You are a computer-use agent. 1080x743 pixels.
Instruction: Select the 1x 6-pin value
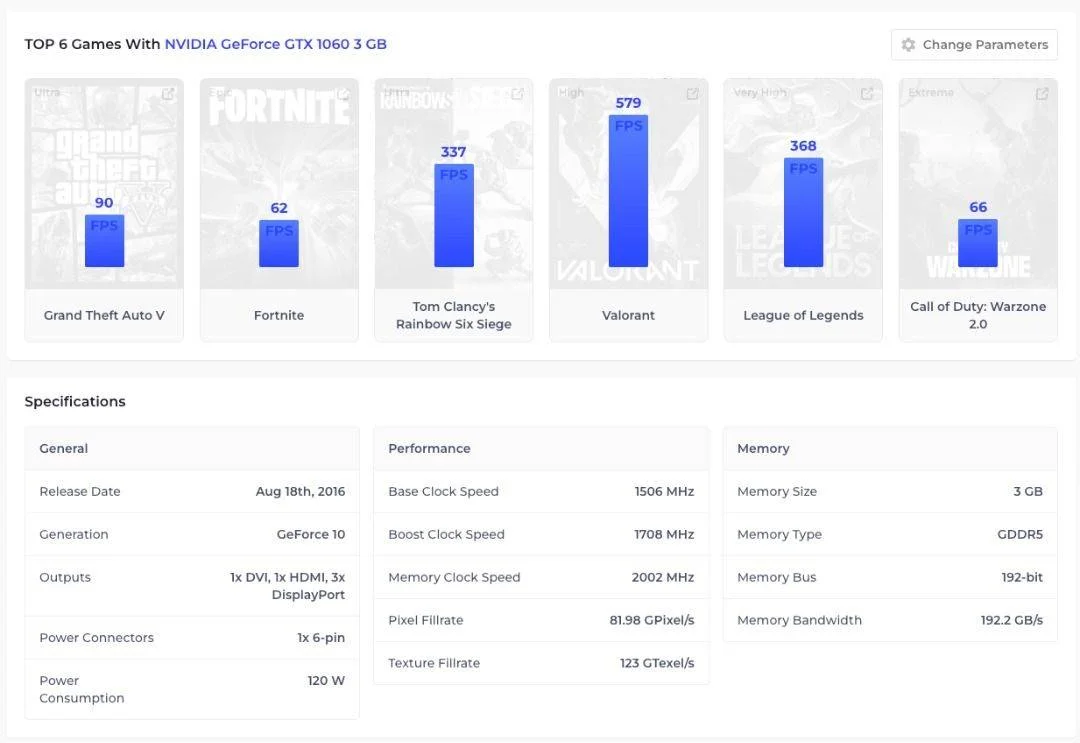[x=321, y=638]
